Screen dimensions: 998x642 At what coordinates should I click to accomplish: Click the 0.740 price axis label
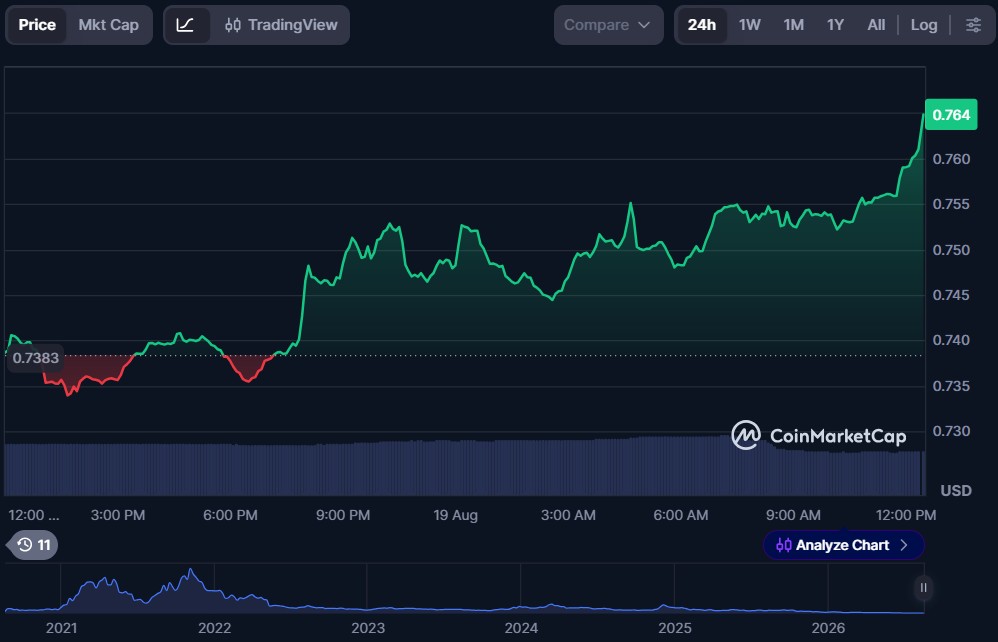point(951,340)
